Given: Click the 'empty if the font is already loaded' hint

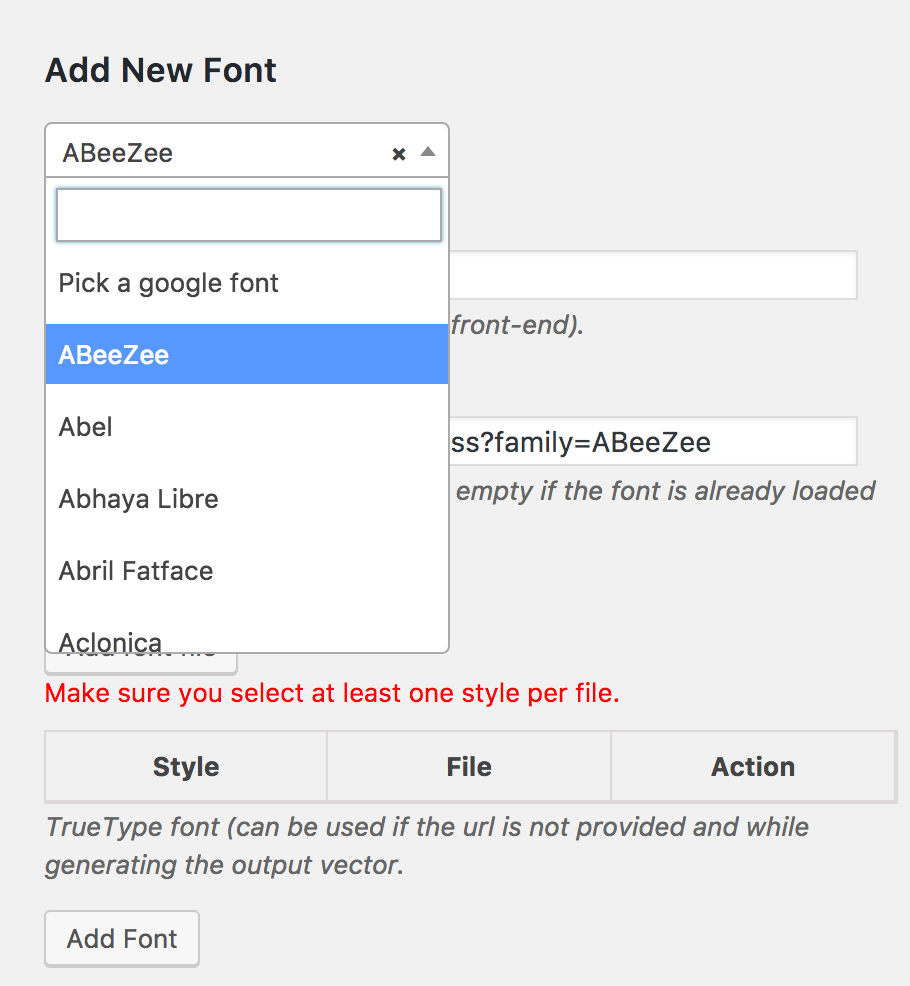Looking at the screenshot, I should 665,490.
